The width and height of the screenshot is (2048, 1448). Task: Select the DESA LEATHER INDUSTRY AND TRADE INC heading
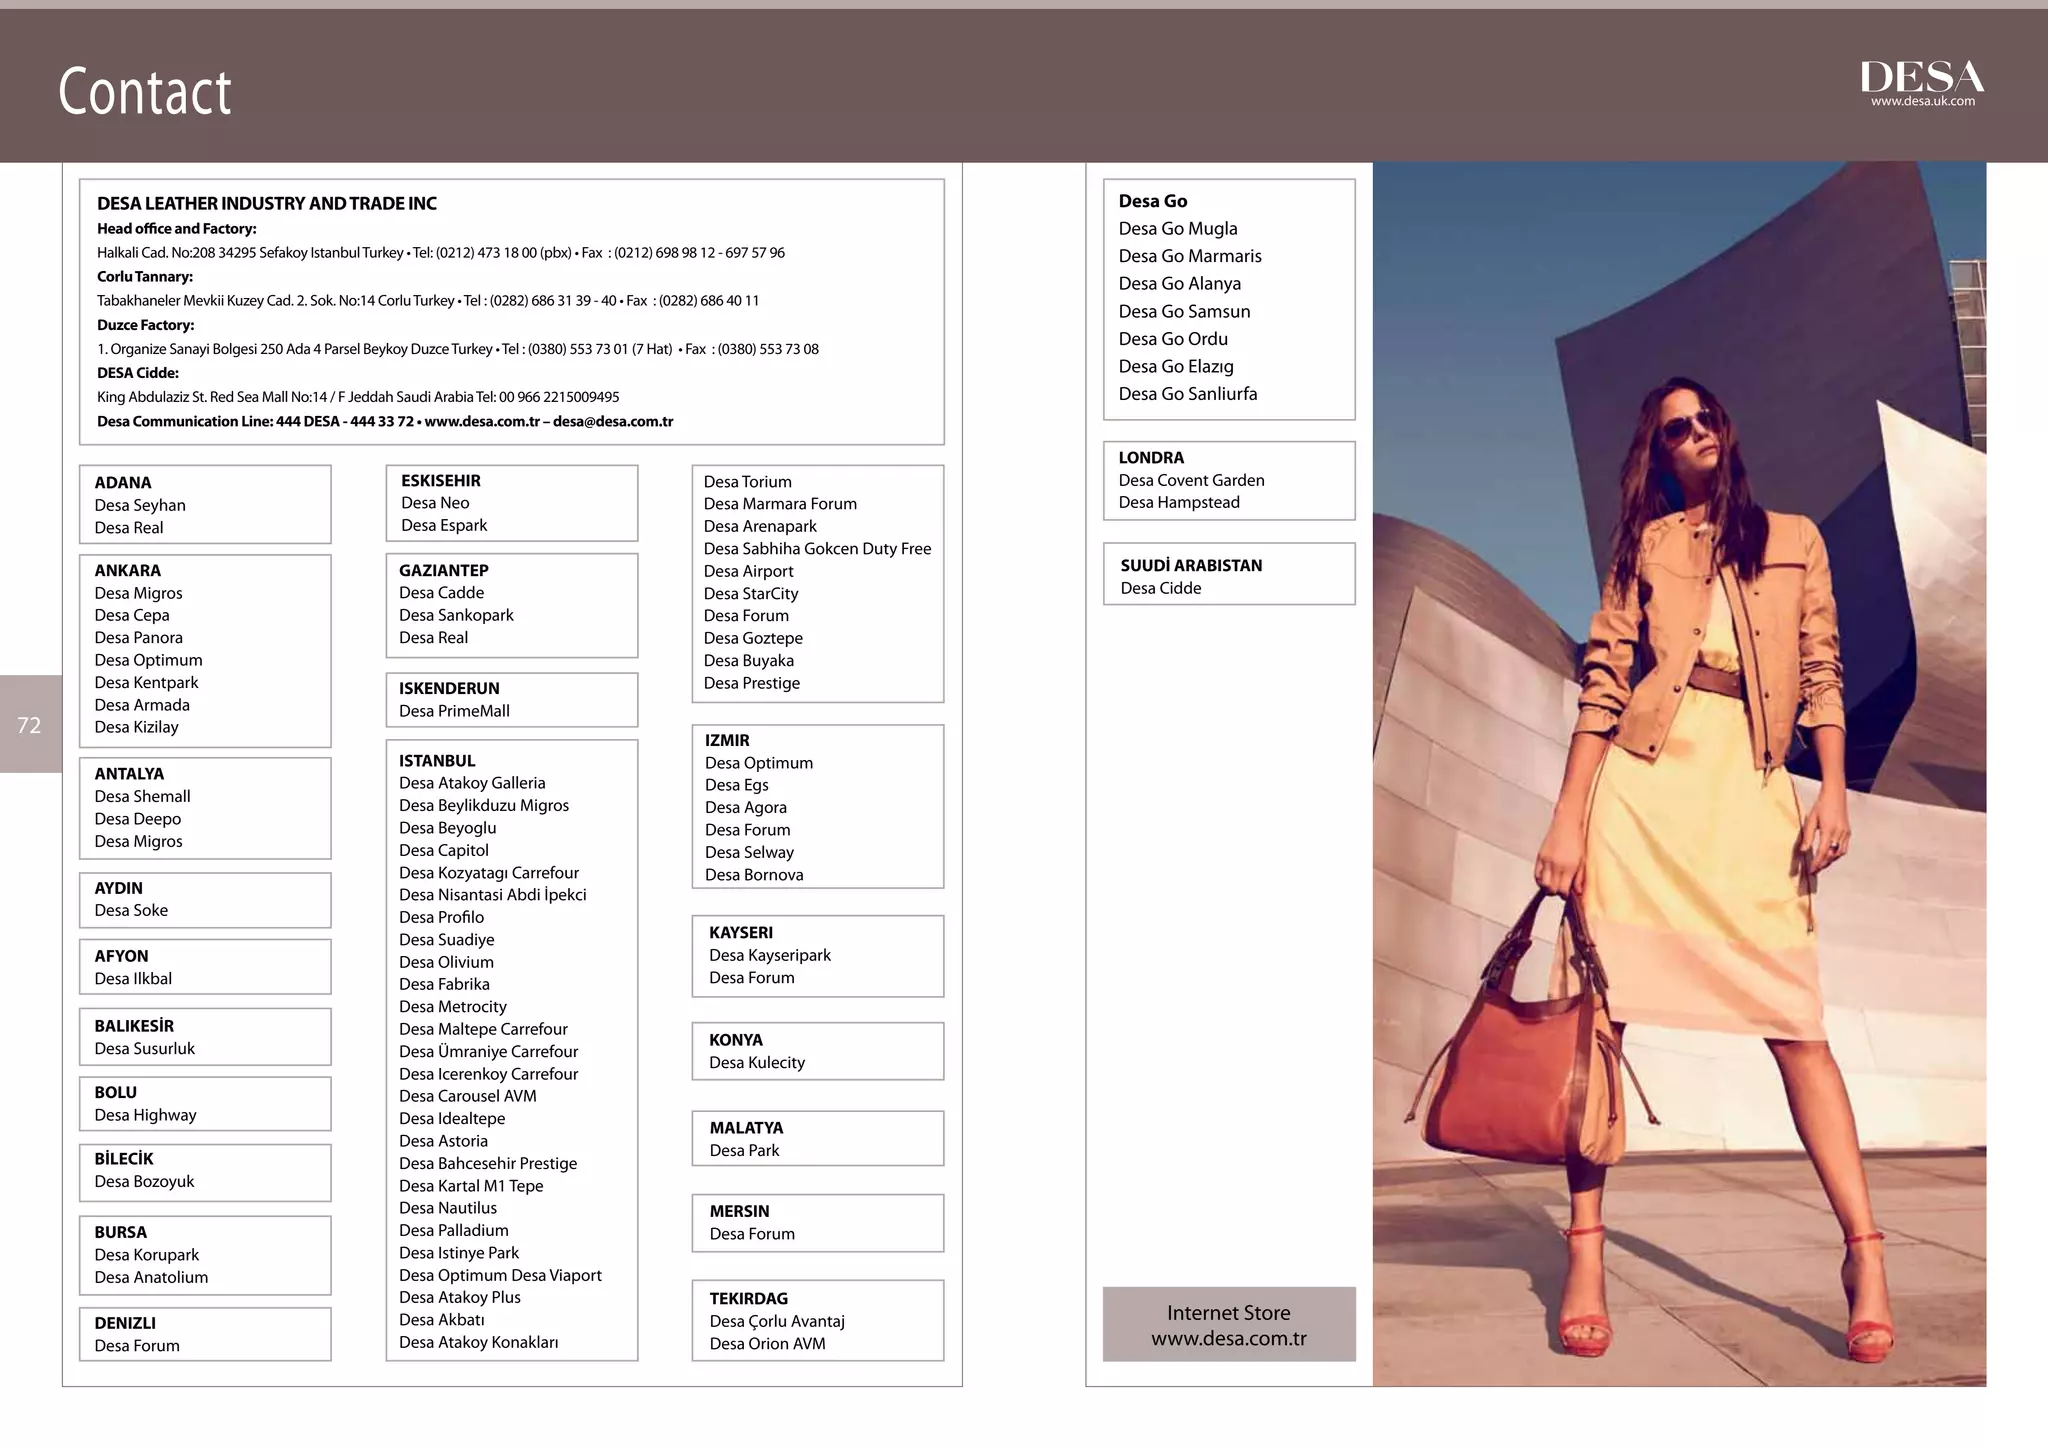(267, 204)
